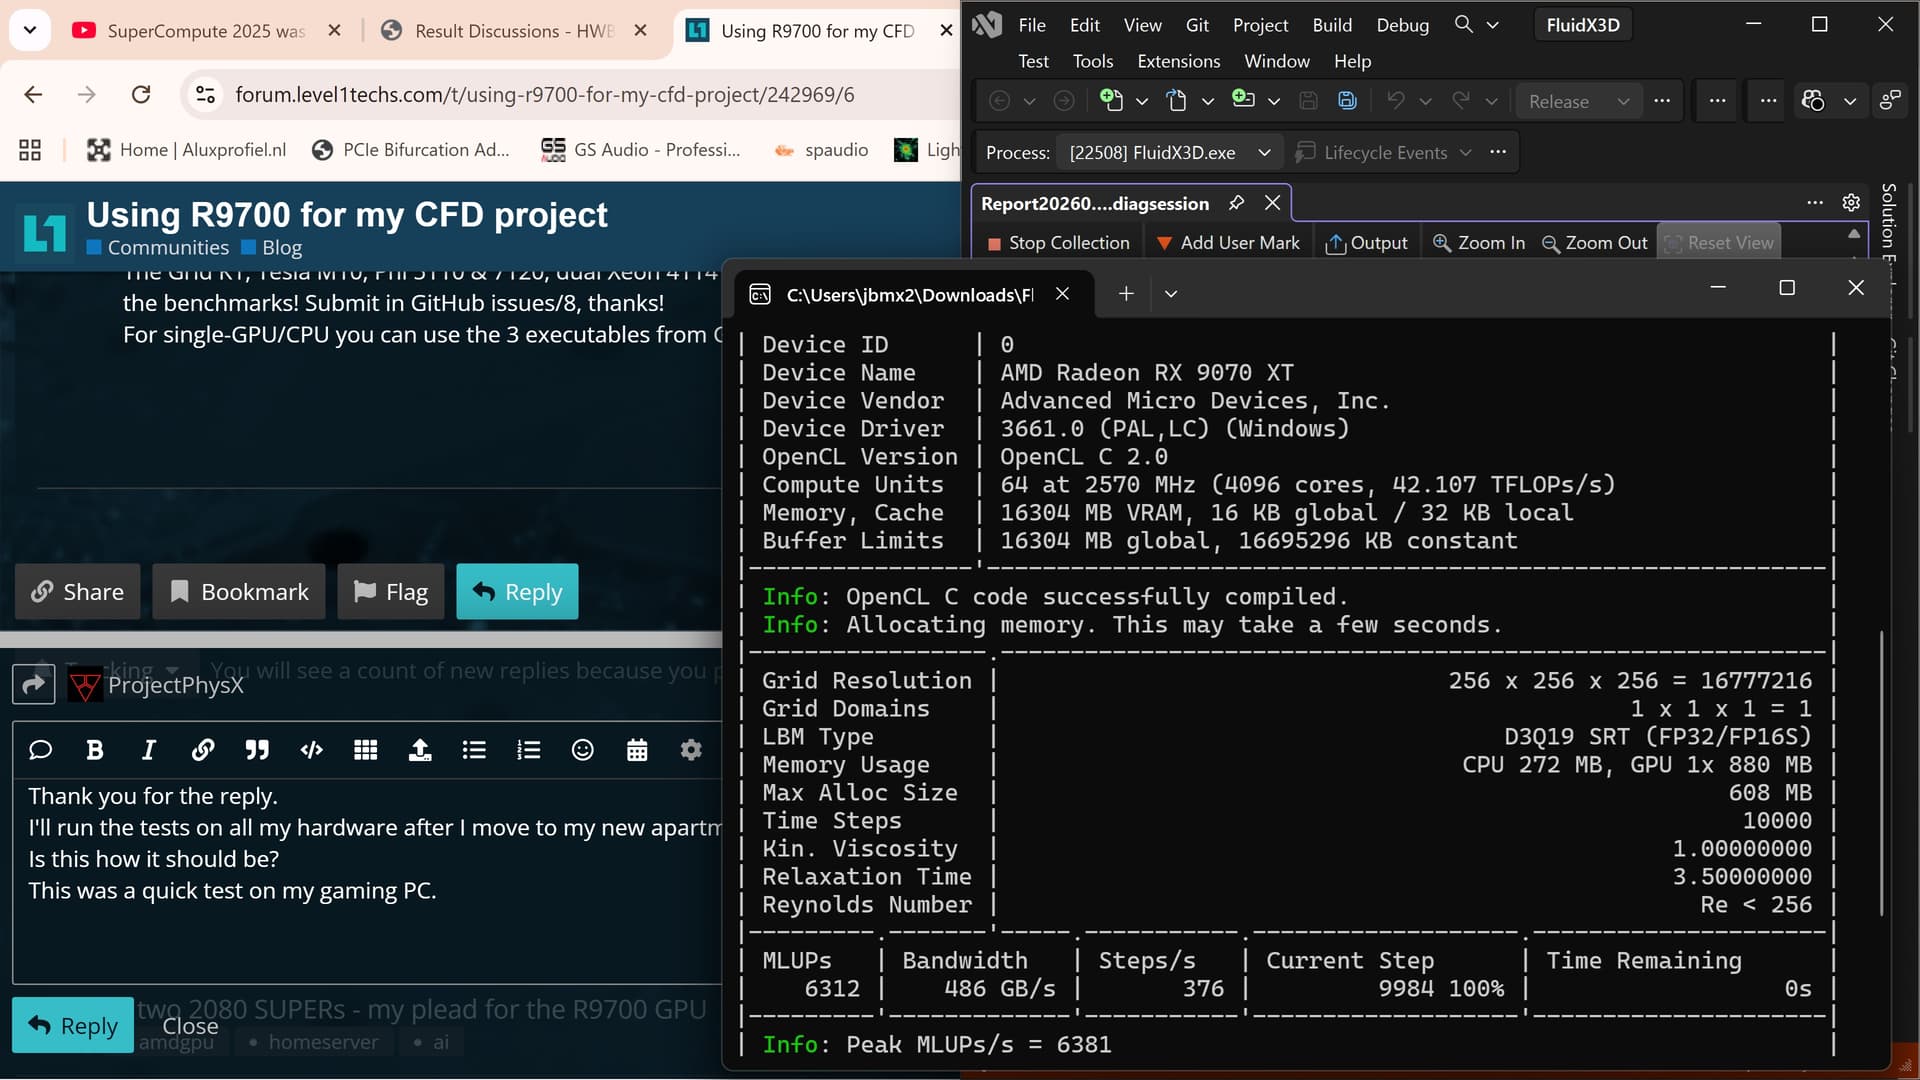Click Stop Collection in diagnostics toolbar

coord(1058,243)
